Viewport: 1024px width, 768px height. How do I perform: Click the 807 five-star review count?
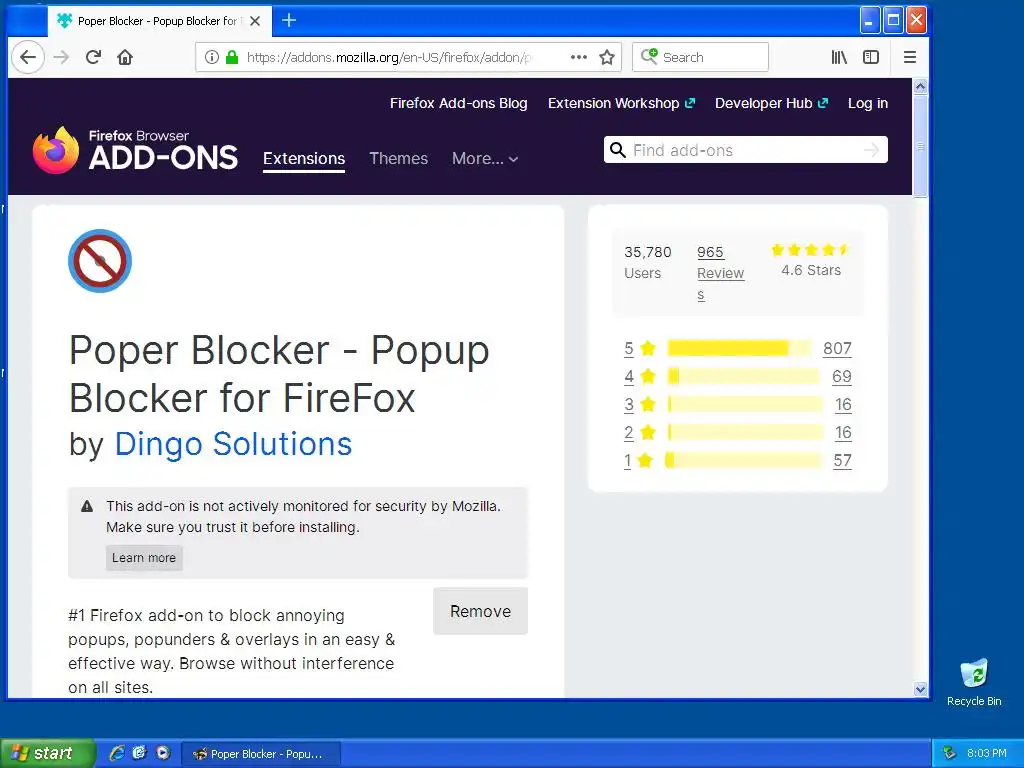point(837,348)
